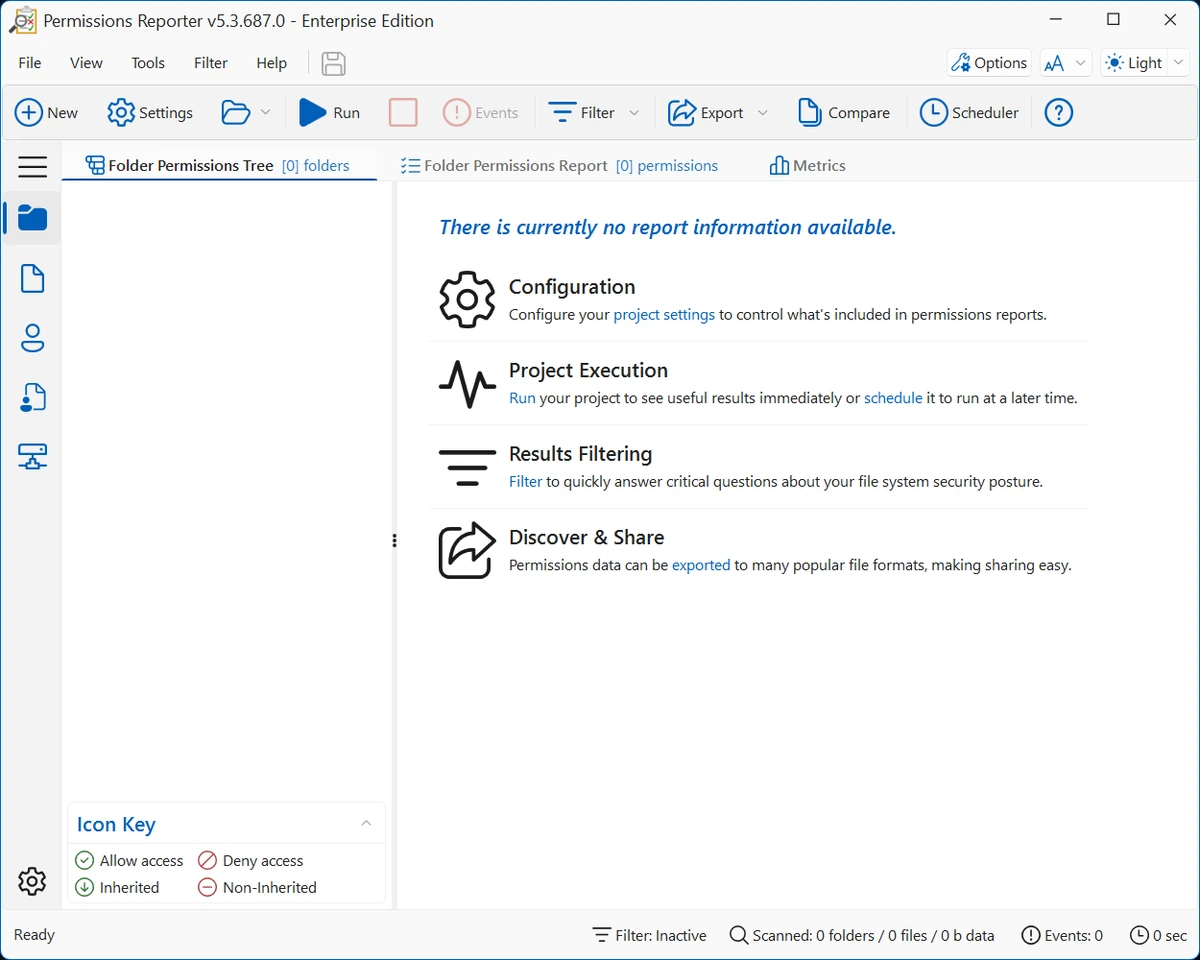1200x960 pixels.
Task: Click the Non-Inherited red minus icon
Action: click(207, 887)
